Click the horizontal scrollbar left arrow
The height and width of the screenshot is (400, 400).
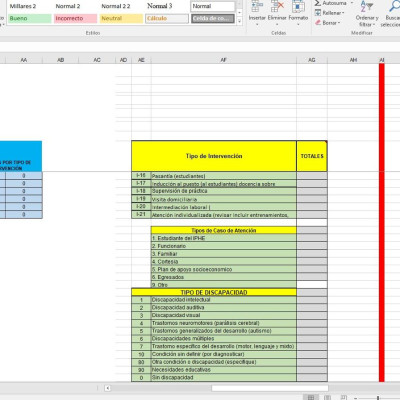coord(107,388)
